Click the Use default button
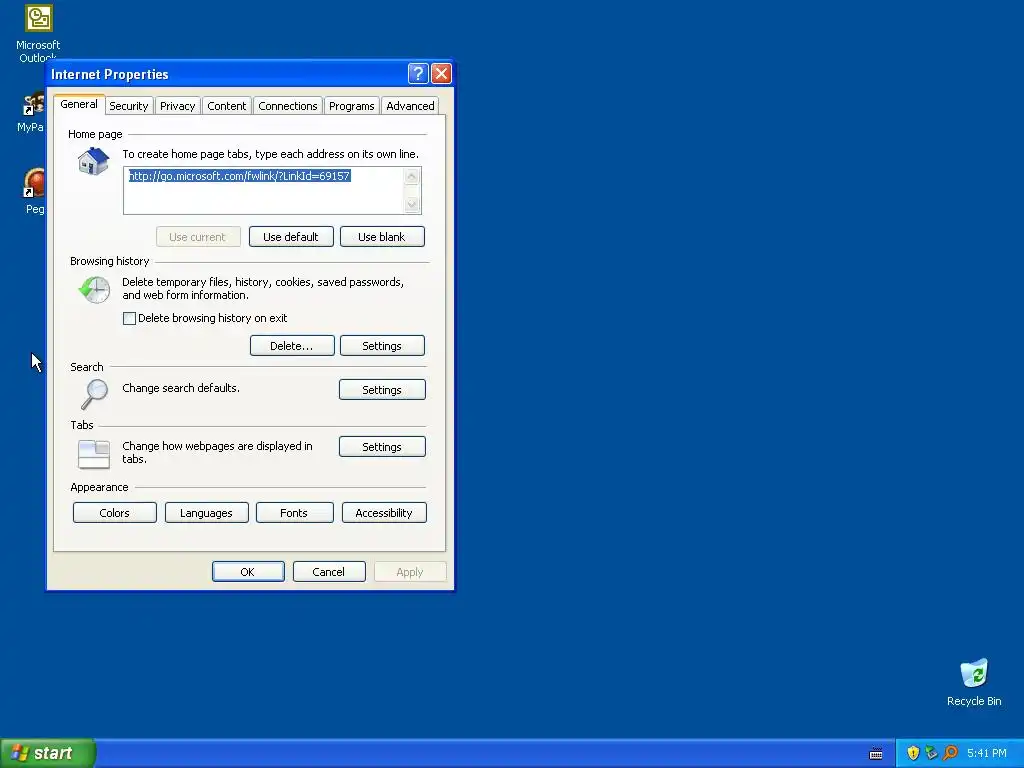 point(291,237)
